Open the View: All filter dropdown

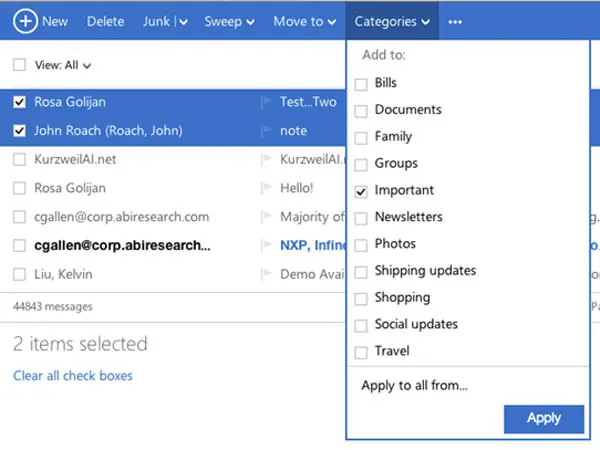63,65
